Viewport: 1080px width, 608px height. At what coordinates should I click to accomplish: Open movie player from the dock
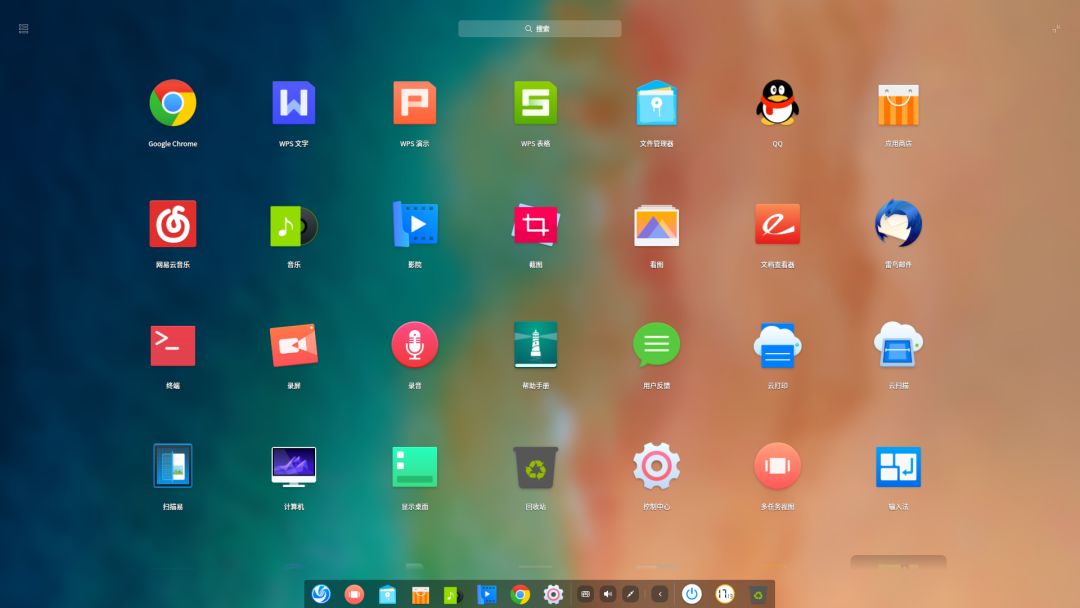(486, 594)
